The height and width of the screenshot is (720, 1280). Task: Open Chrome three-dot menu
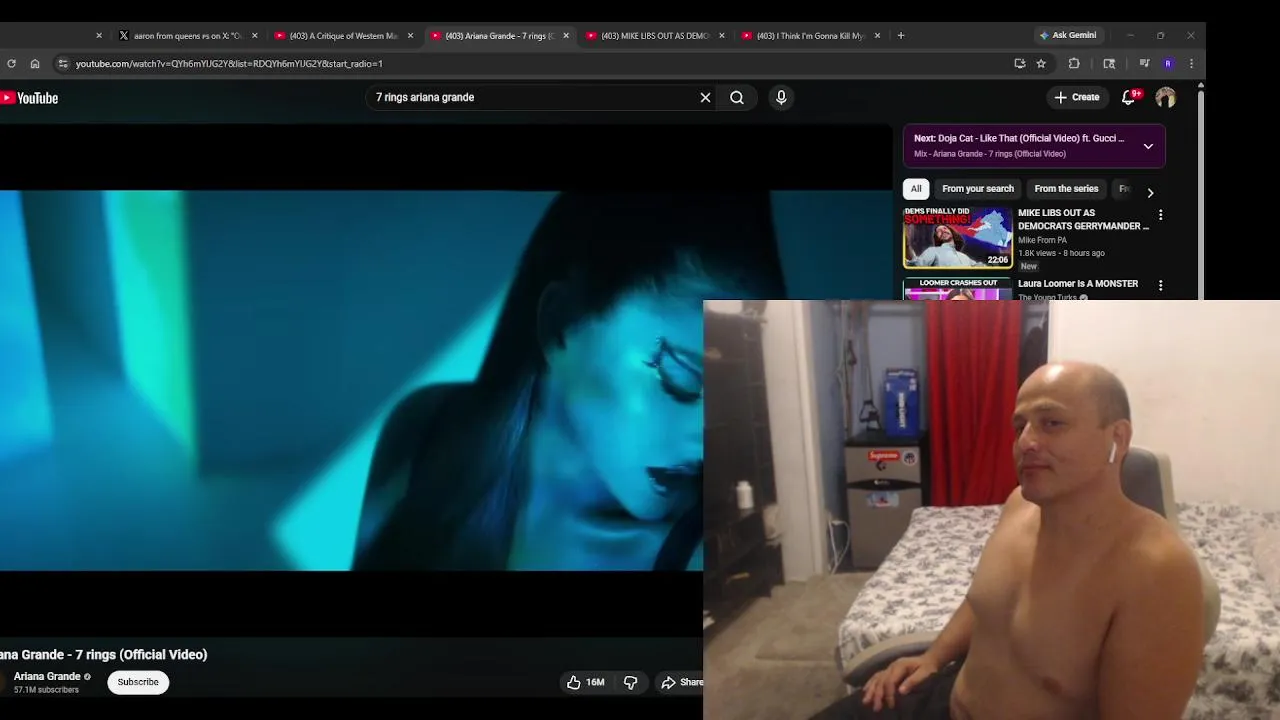pyautogui.click(x=1191, y=63)
